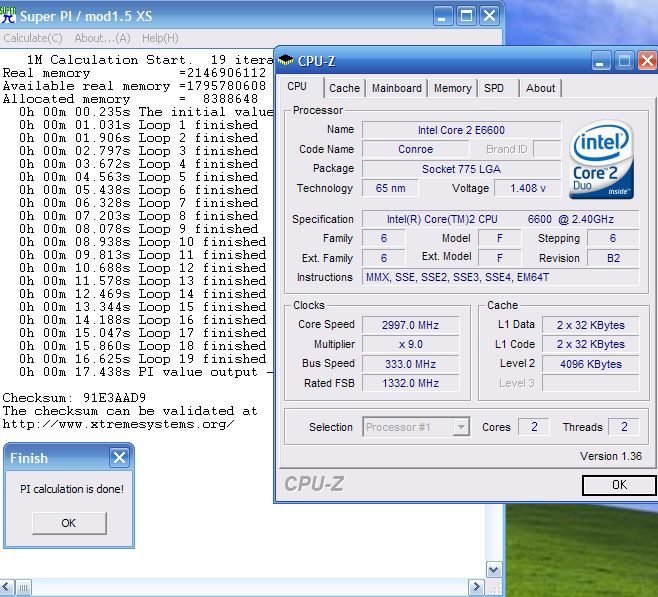Close the Finish dialog
This screenshot has height=597, width=658.
119,457
